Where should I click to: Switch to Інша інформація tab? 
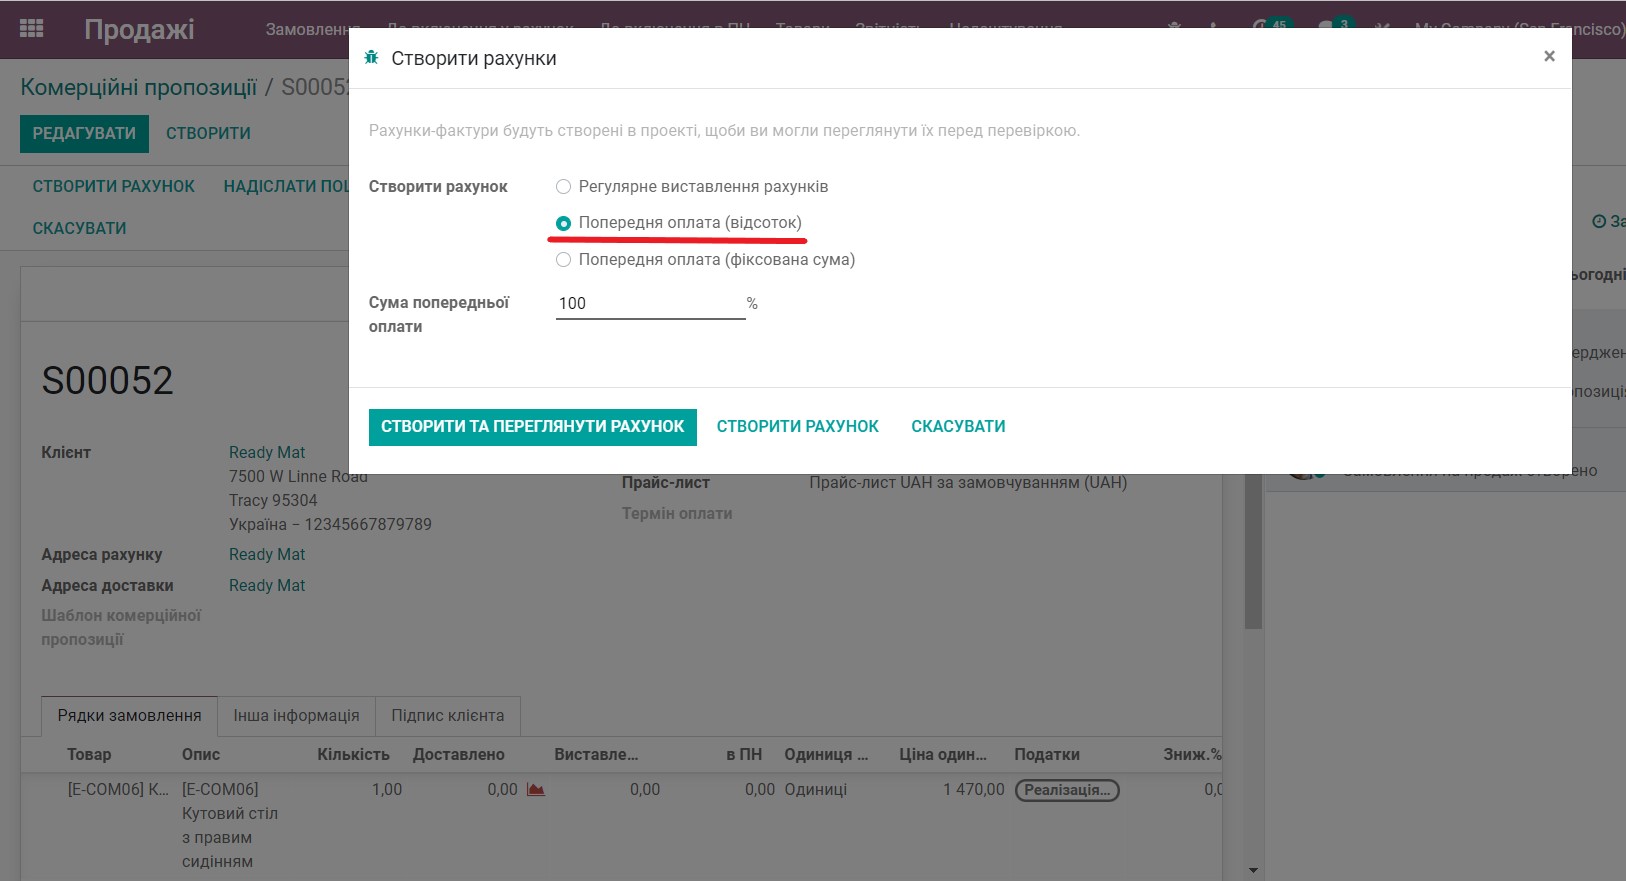click(x=296, y=716)
